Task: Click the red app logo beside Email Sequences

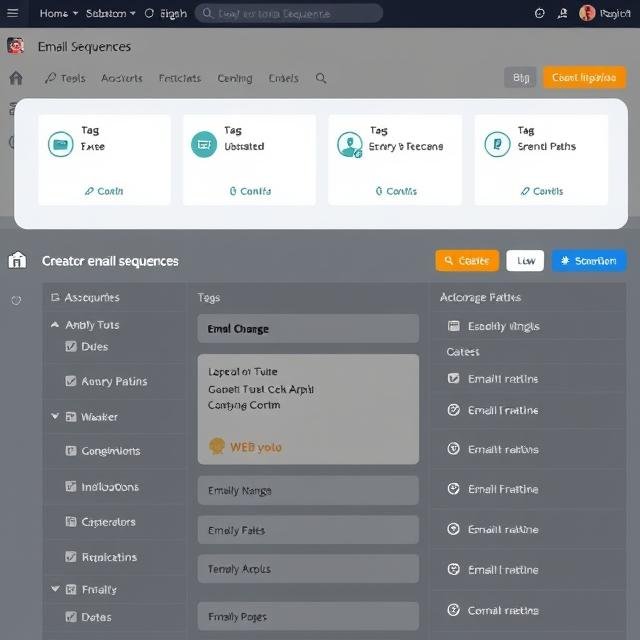Action: click(x=15, y=46)
